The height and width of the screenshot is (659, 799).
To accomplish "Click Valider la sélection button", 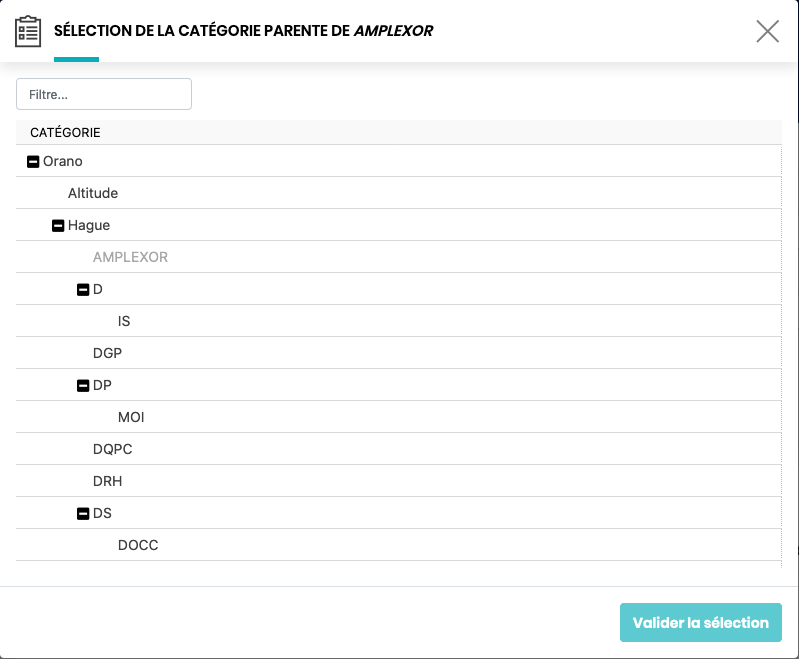I will pos(700,622).
